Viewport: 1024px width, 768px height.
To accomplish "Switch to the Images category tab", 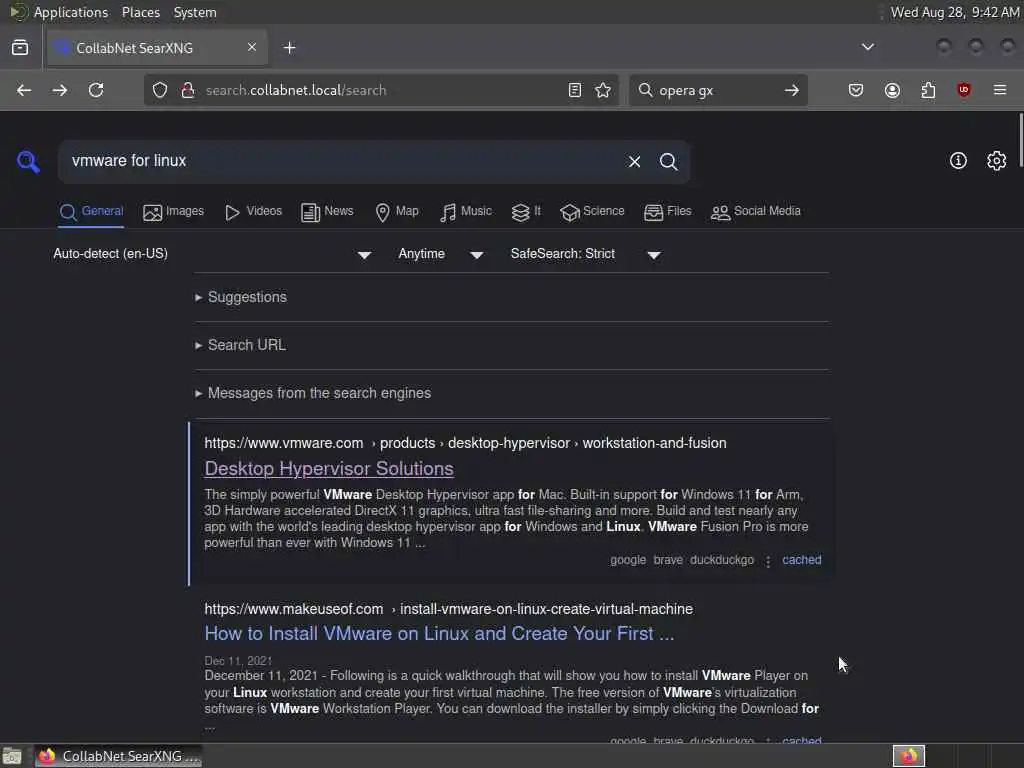I will coord(174,212).
